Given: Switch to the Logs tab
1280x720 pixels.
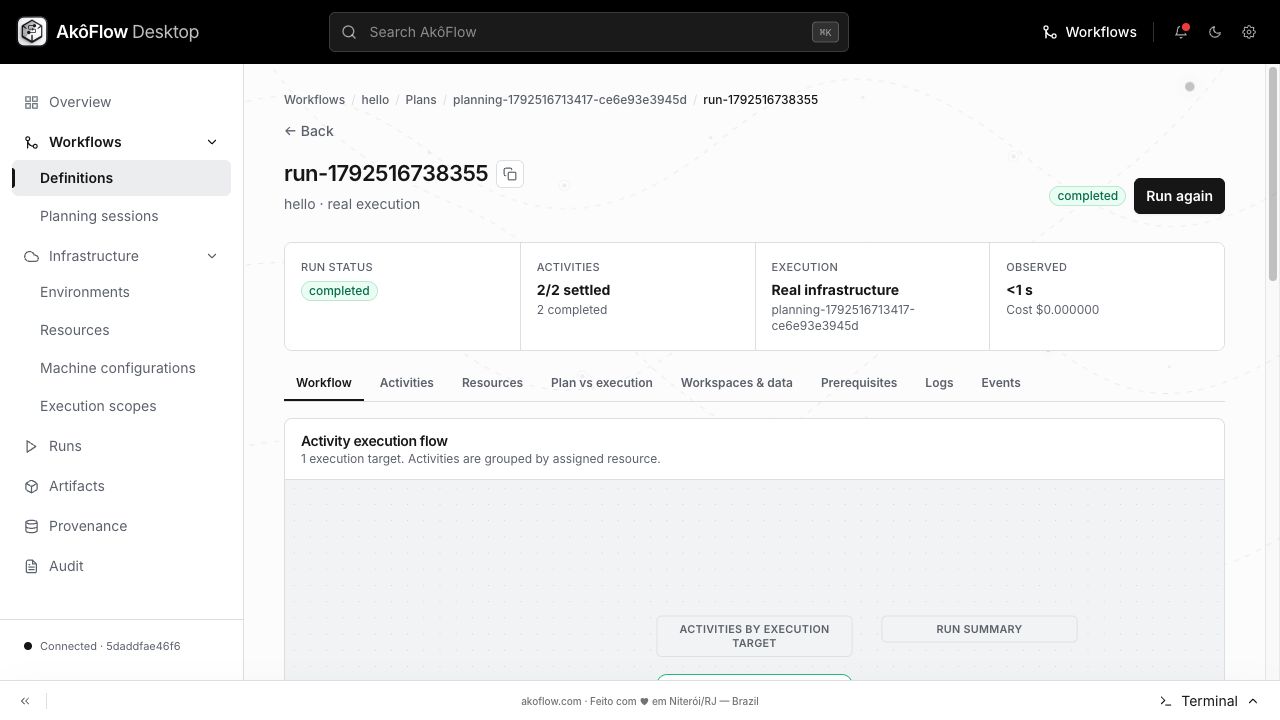Looking at the screenshot, I should pos(939,383).
